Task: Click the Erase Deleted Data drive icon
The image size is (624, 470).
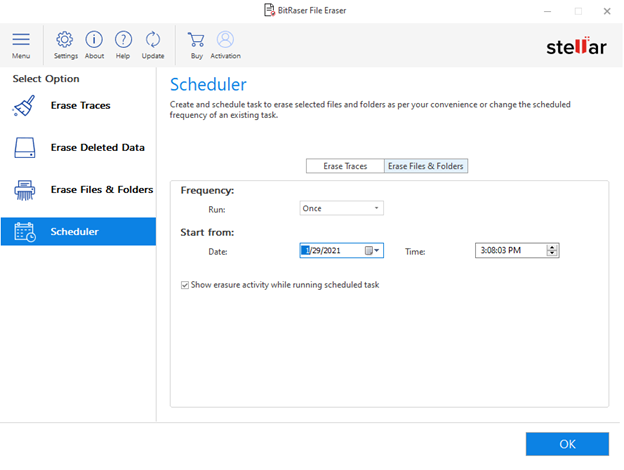Action: 25,148
